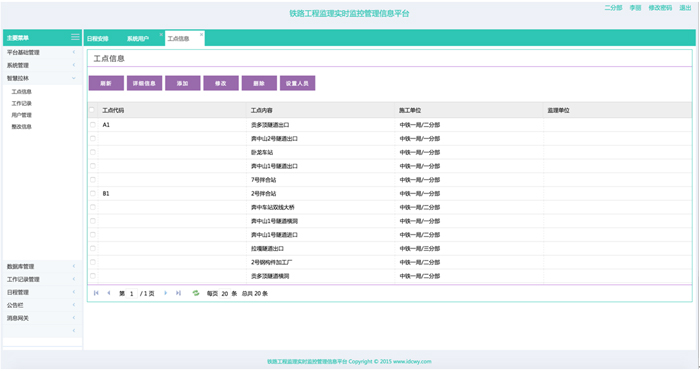Check the box for the 卧龙车站 row
The width and height of the screenshot is (700, 371).
point(93,152)
